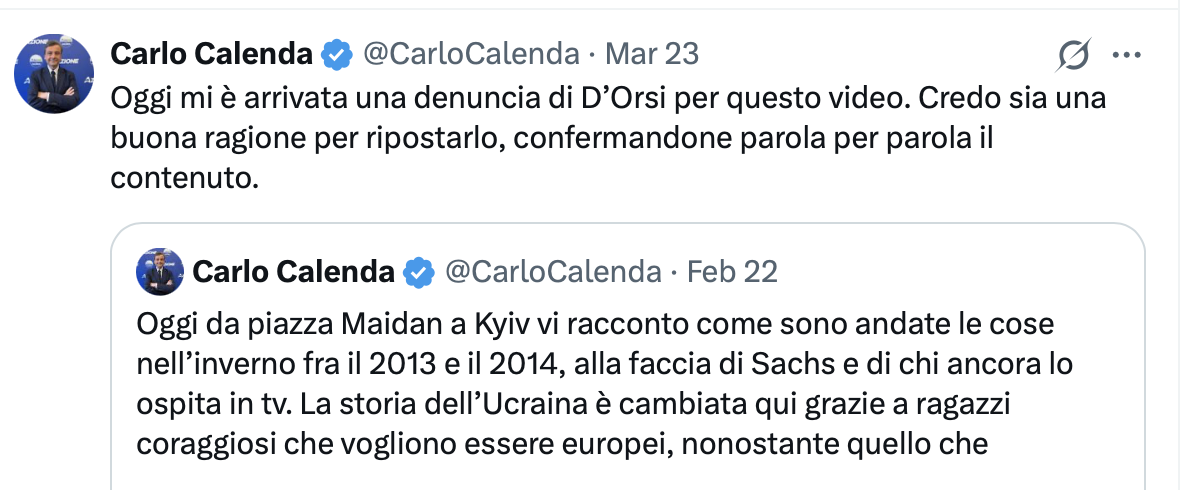Click the verified badge inside the quoted post
1194x490 pixels.
click(x=418, y=272)
